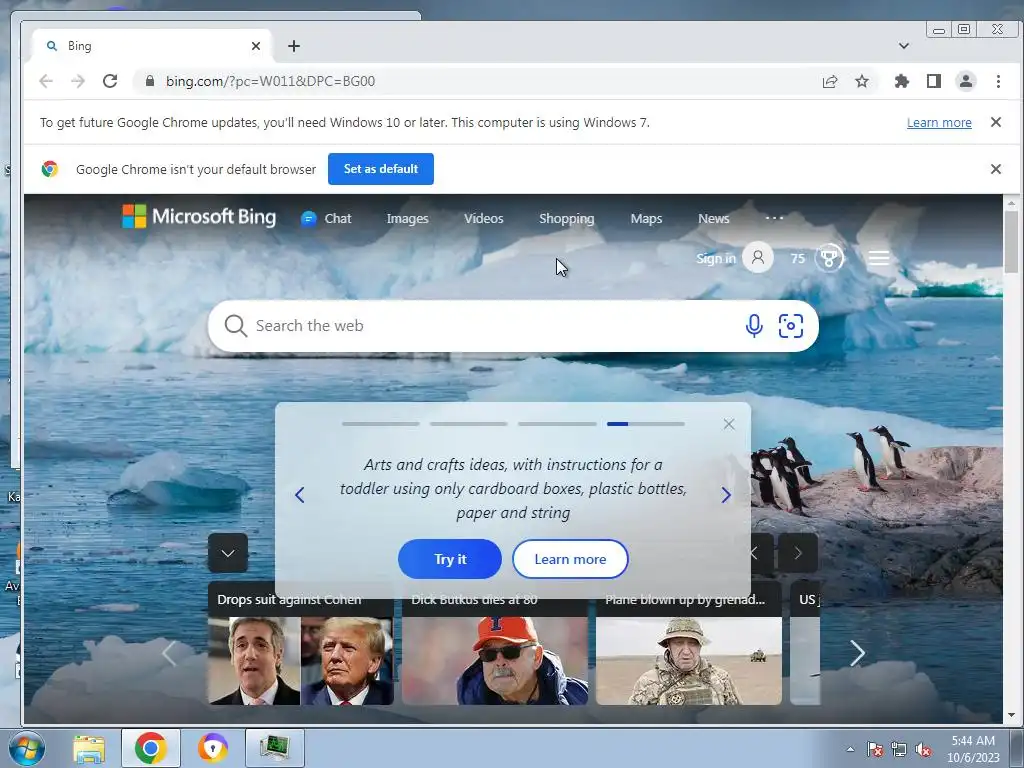Open visual search camera icon
This screenshot has height=768, width=1024.
tap(791, 326)
